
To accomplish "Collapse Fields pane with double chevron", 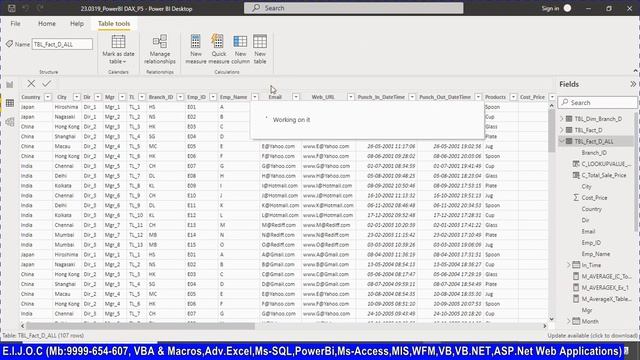I will coord(633,84).
